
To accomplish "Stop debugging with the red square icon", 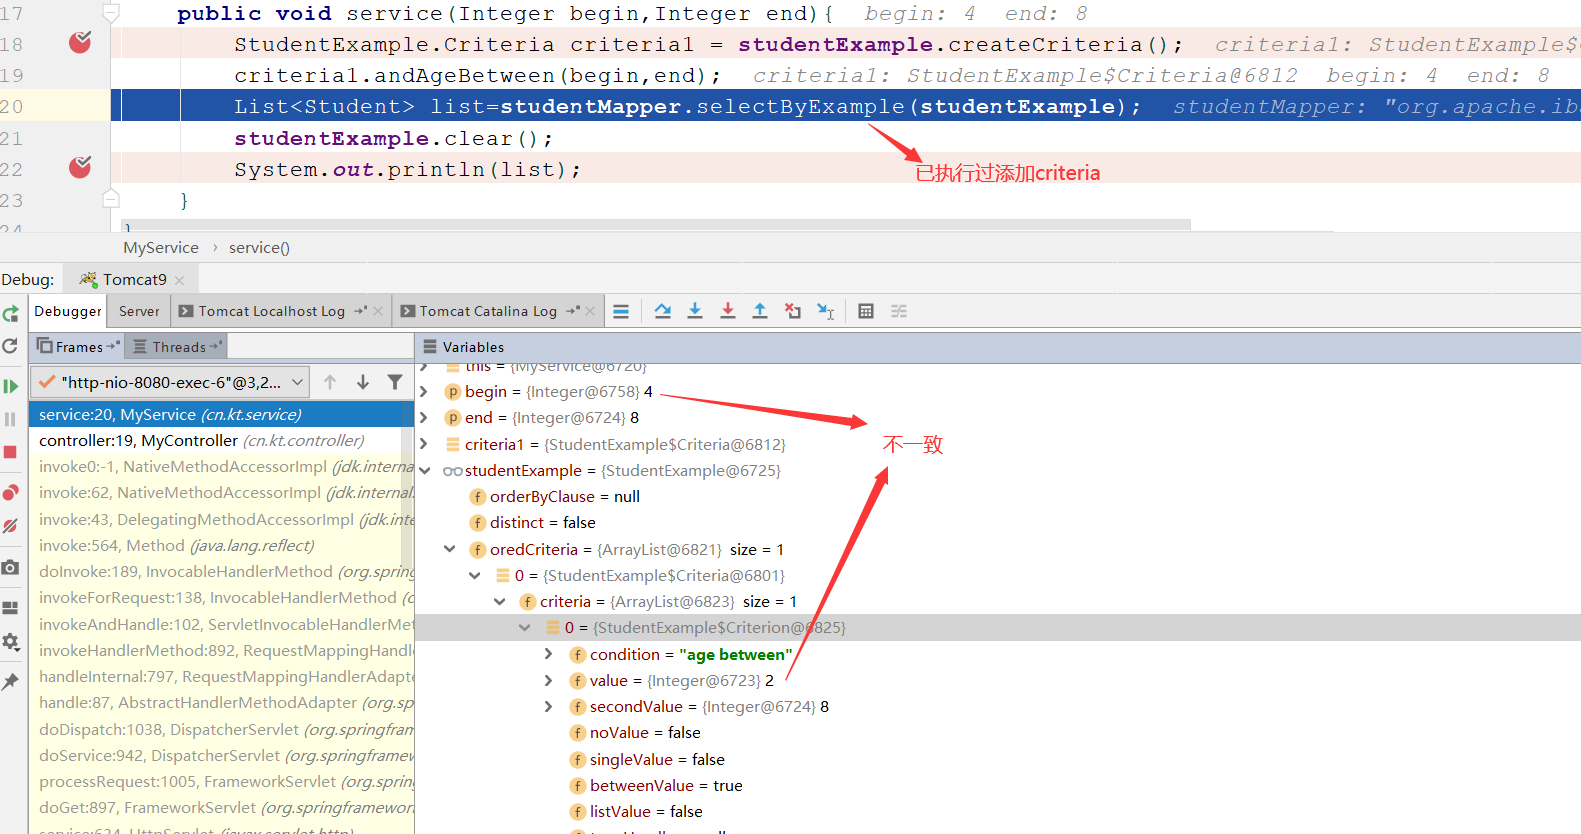I will tap(11, 452).
